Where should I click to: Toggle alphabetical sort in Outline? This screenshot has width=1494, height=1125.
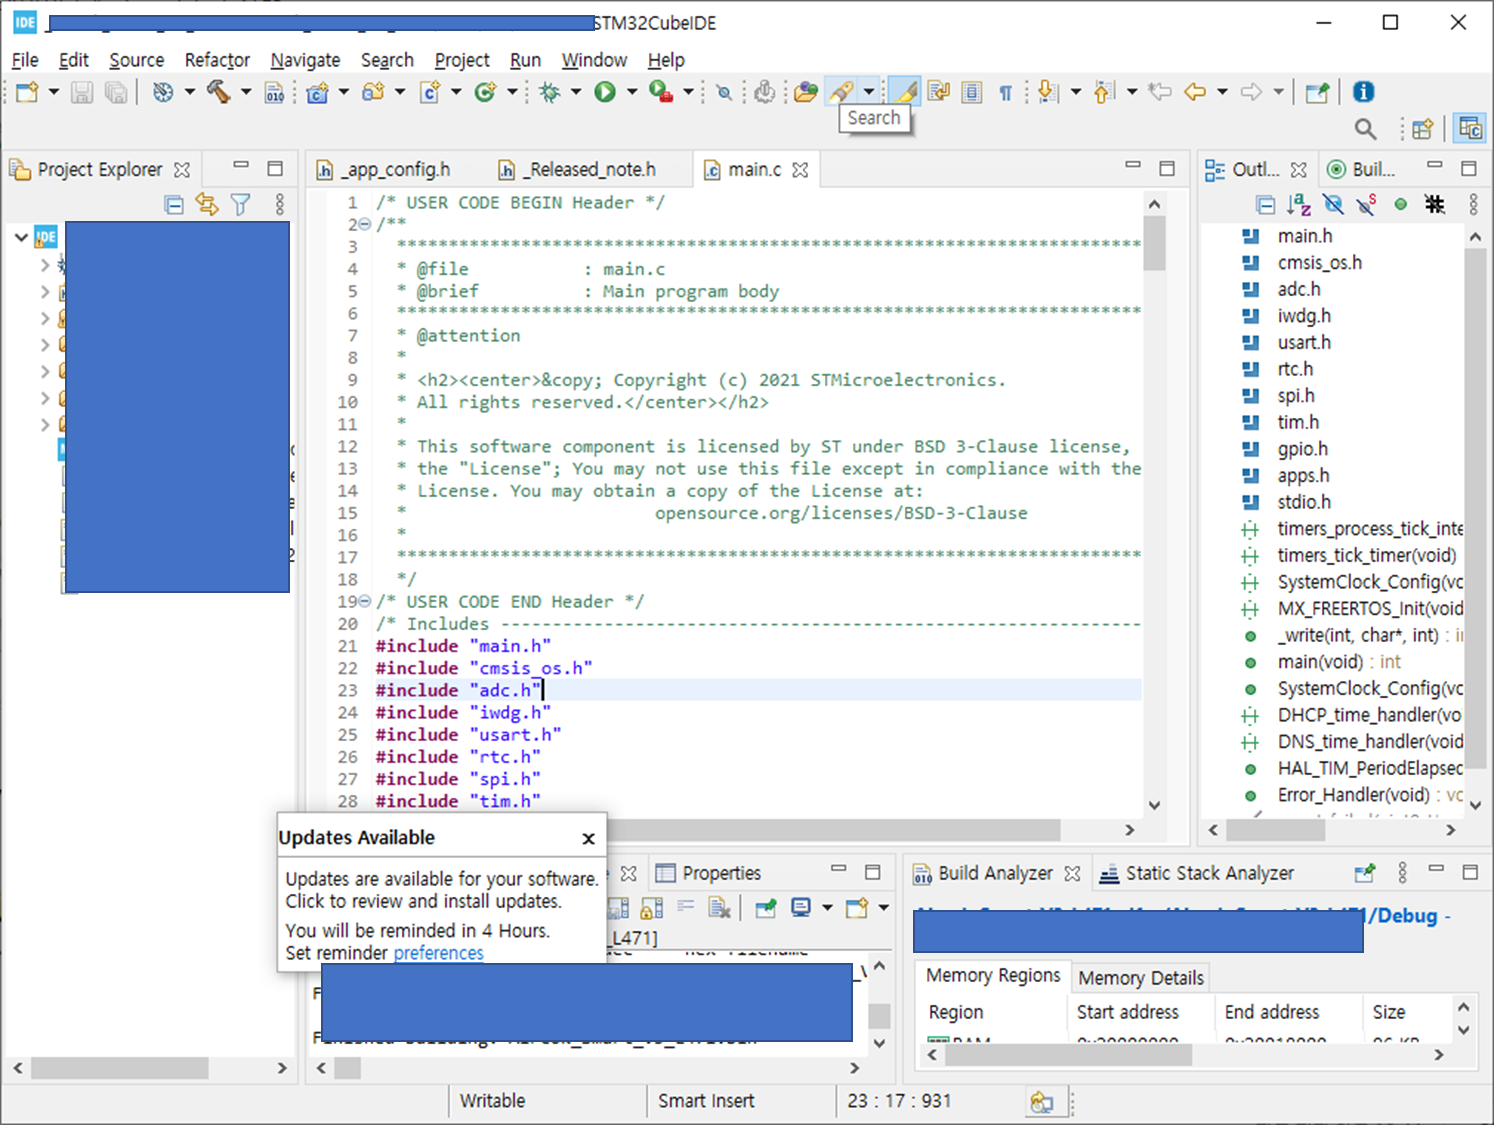point(1299,205)
